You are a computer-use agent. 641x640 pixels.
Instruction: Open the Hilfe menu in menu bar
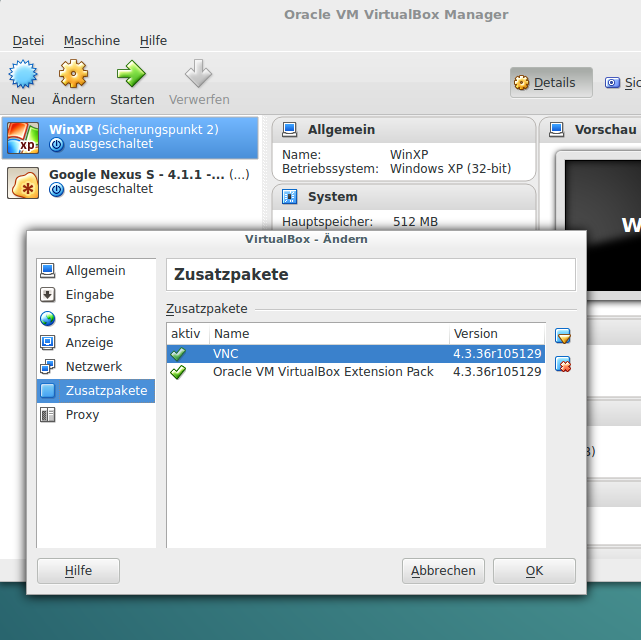[153, 41]
